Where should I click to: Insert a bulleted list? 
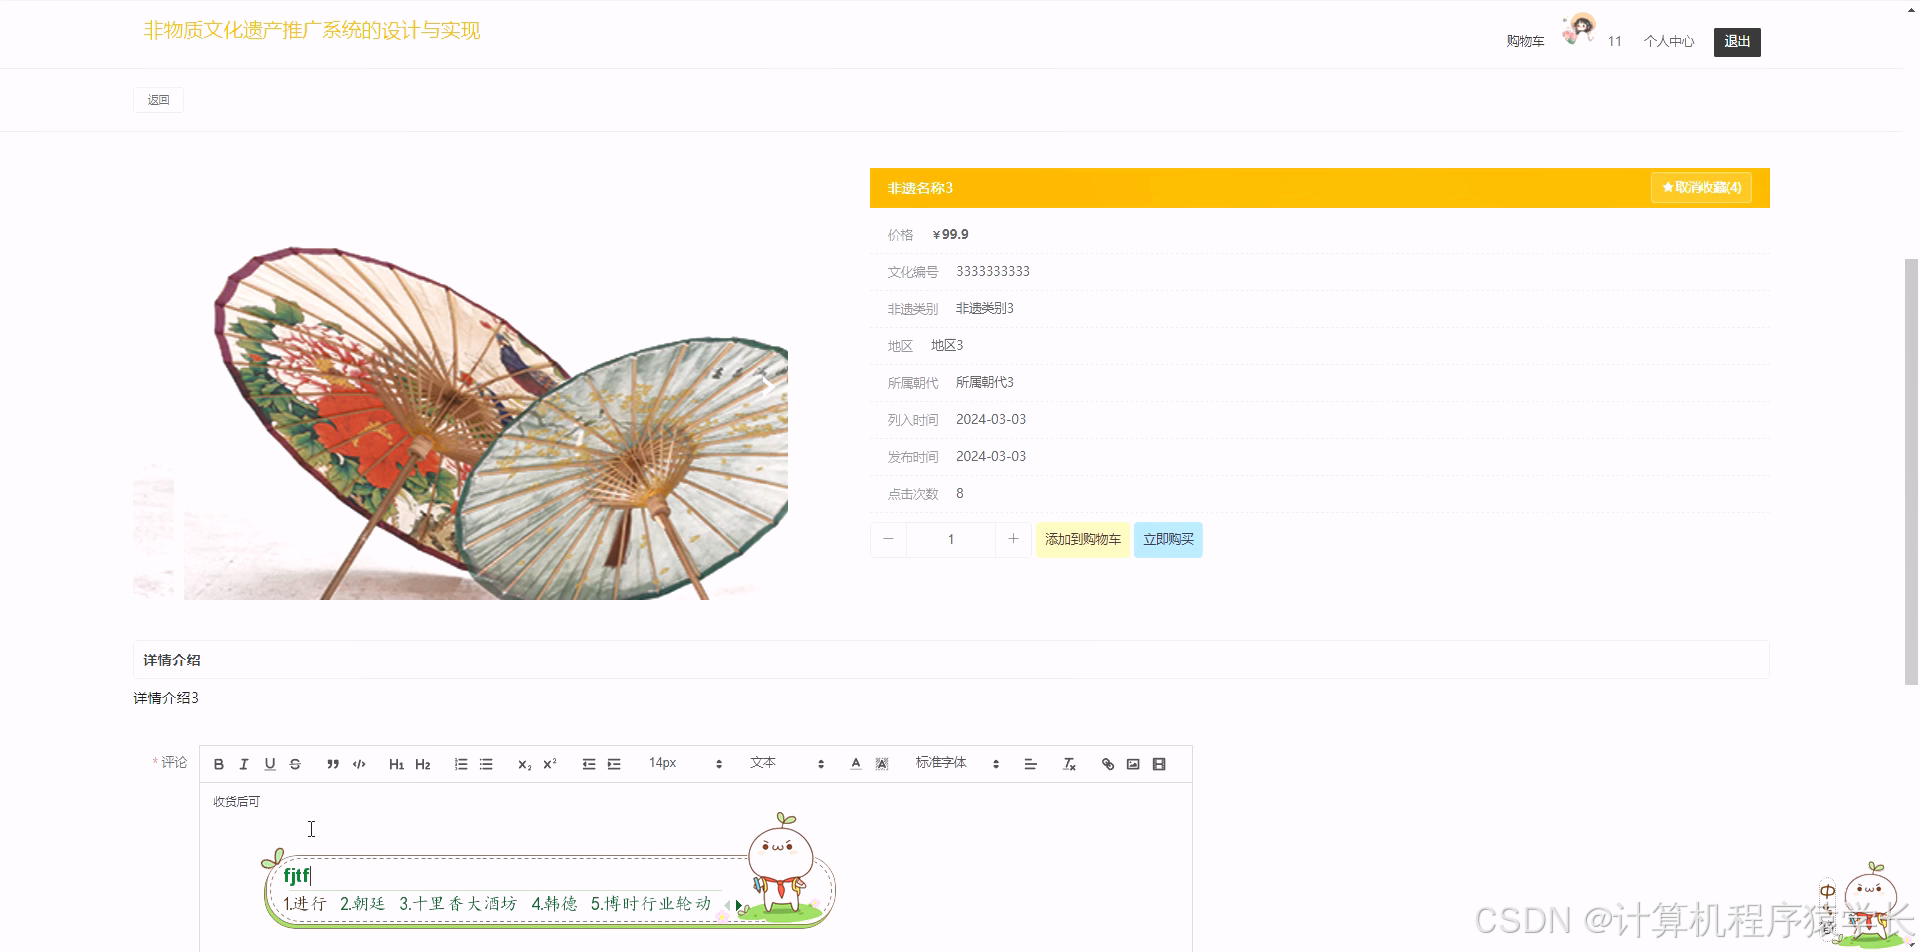(486, 764)
